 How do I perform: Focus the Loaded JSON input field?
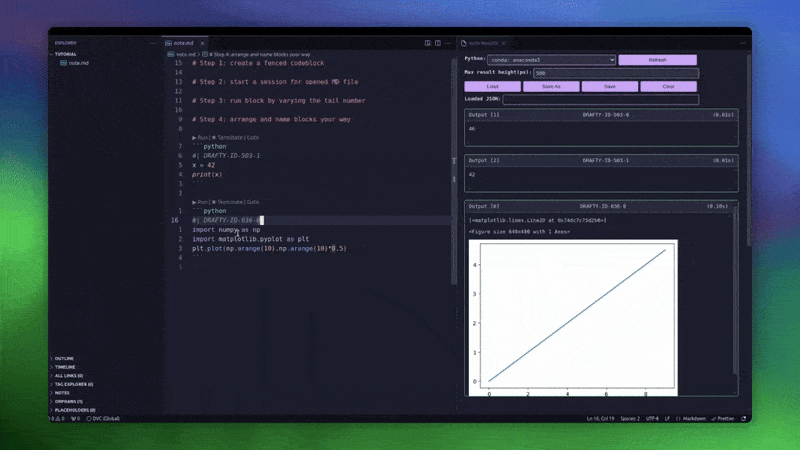click(601, 99)
